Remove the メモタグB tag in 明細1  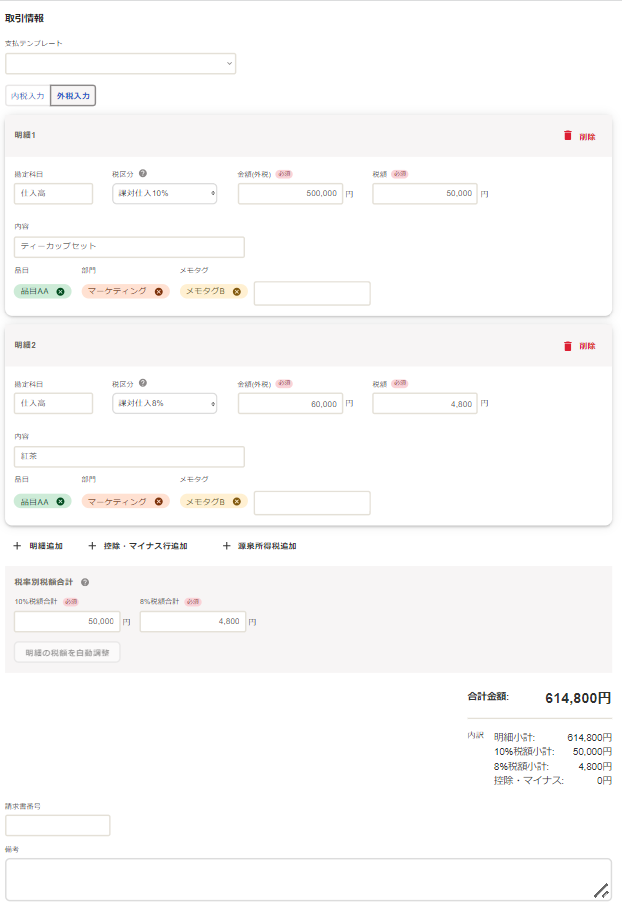point(236,292)
